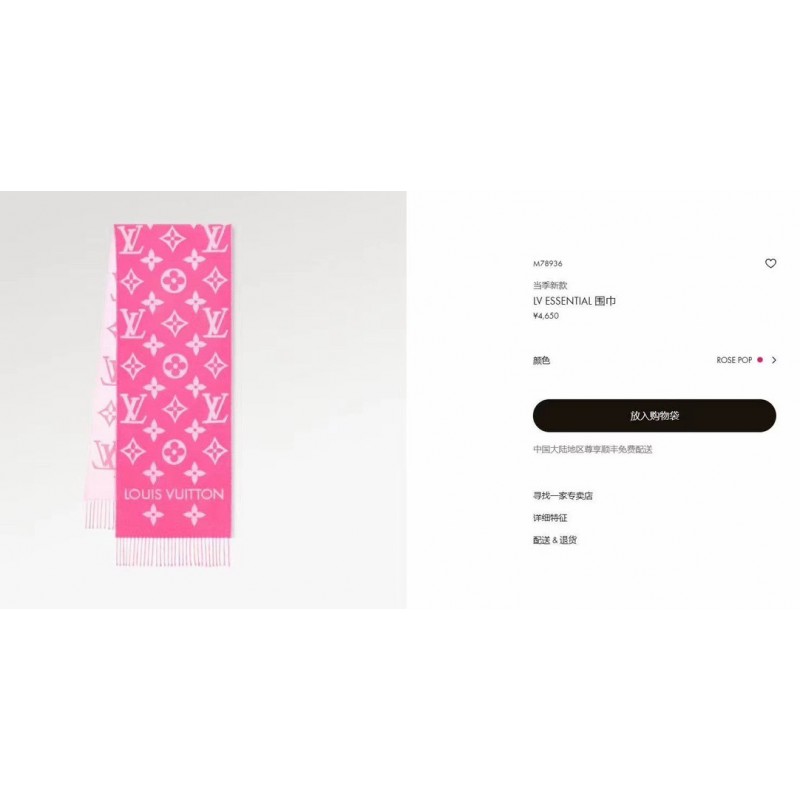This screenshot has width=800, height=800.
Task: Click the light pink reverse scarf side
Action: (101, 398)
